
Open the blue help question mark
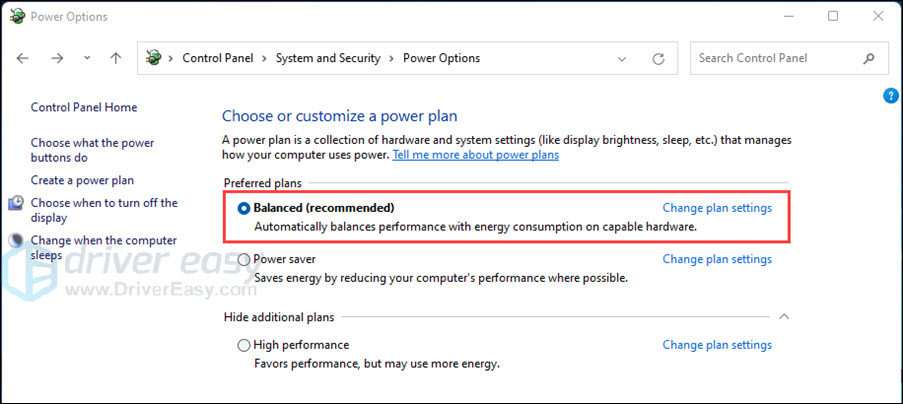tap(891, 96)
